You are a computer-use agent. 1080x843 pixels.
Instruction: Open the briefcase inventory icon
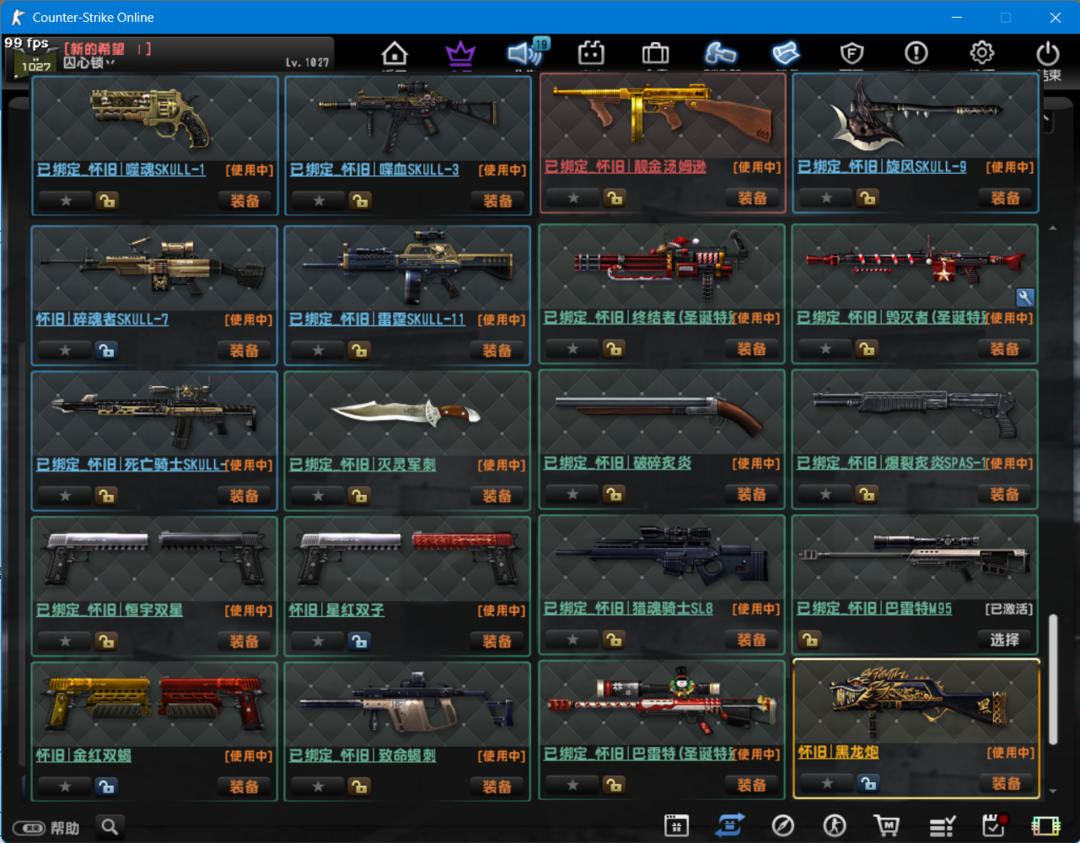[x=655, y=53]
